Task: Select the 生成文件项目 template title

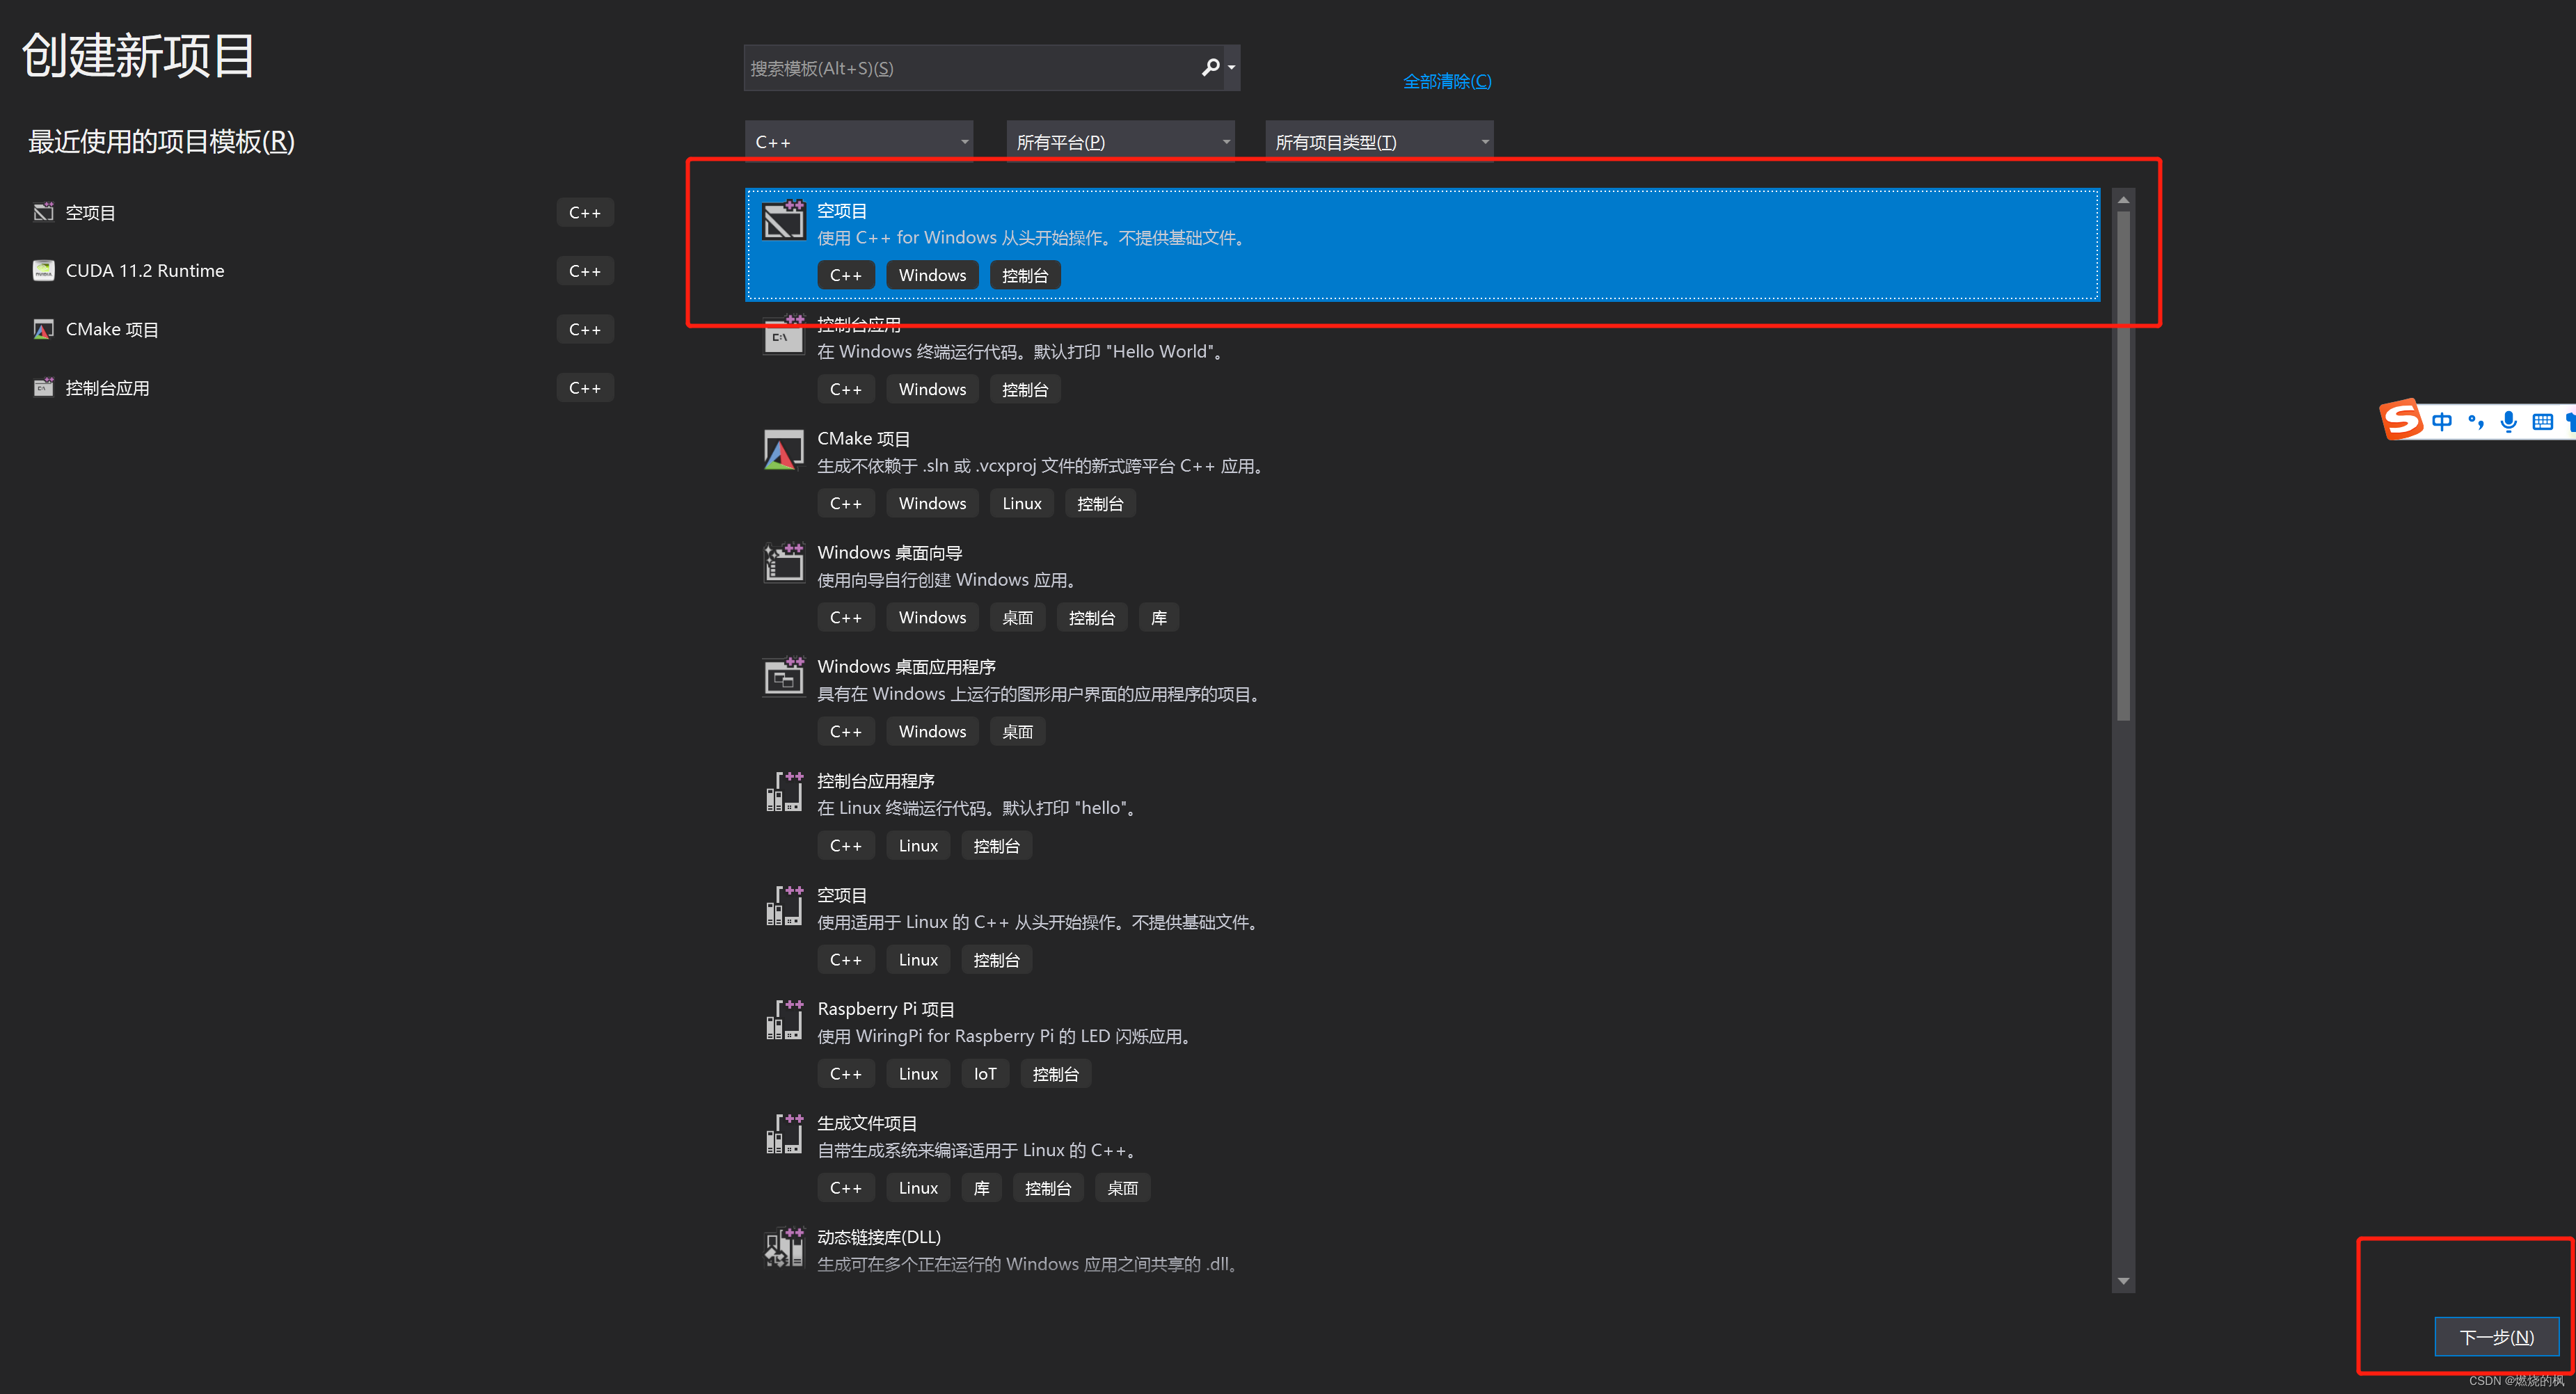Action: [x=867, y=1123]
